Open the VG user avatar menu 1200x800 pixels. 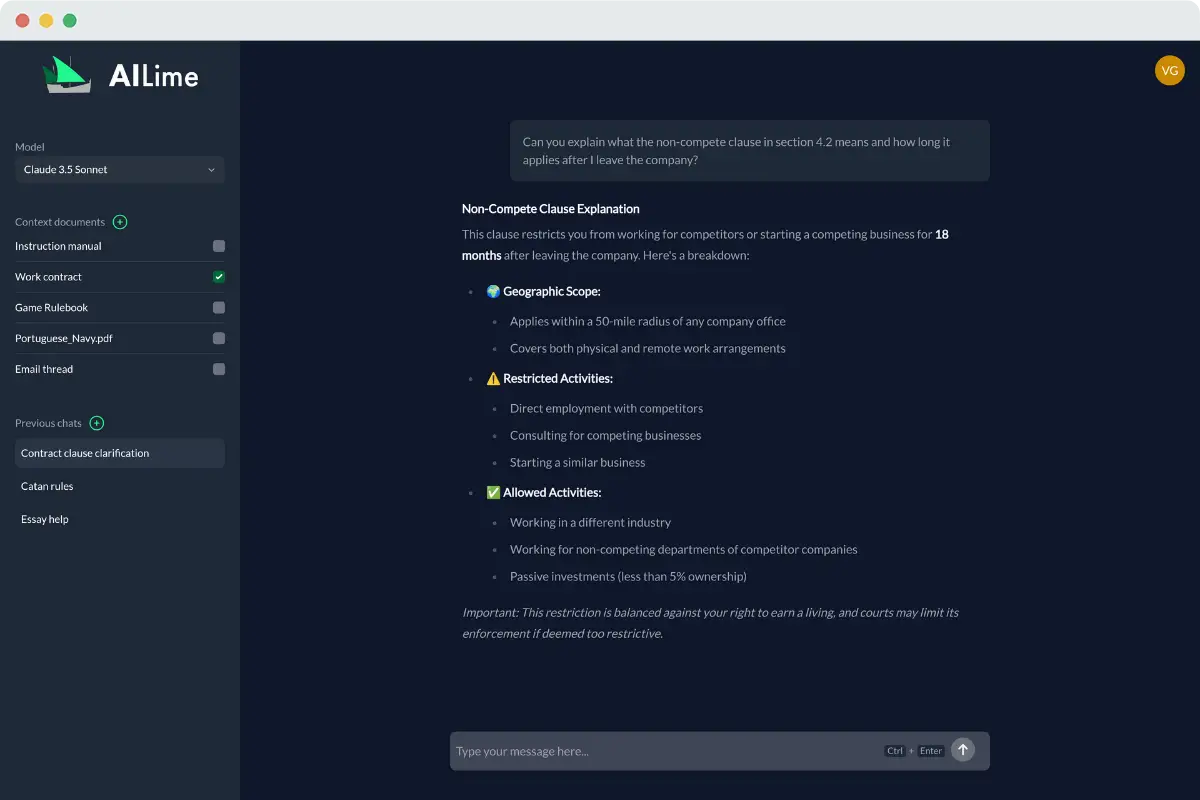[x=1169, y=70]
